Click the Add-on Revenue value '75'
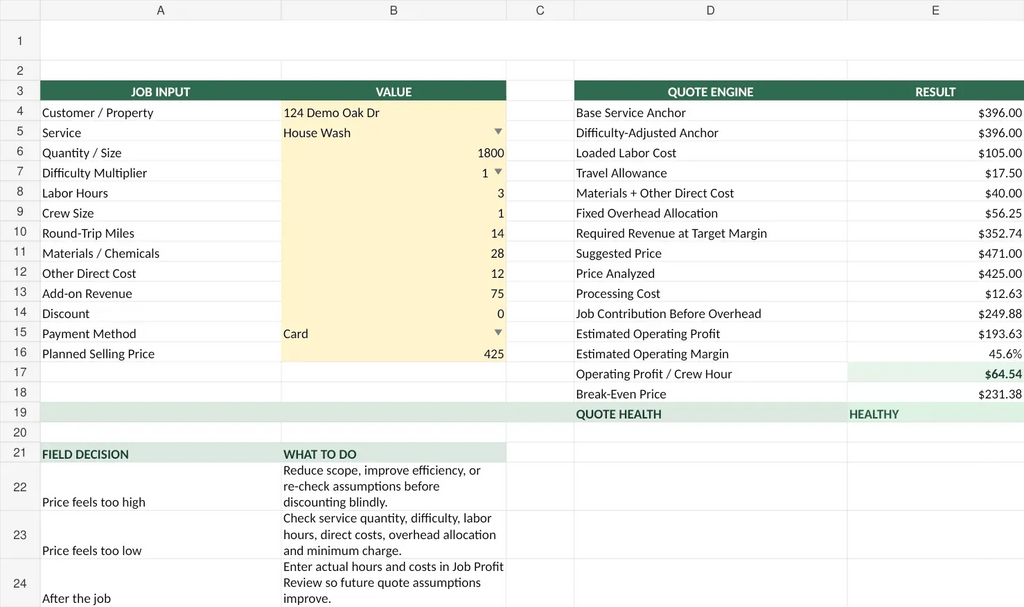Viewport: 1024px width, 607px height. [x=394, y=293]
